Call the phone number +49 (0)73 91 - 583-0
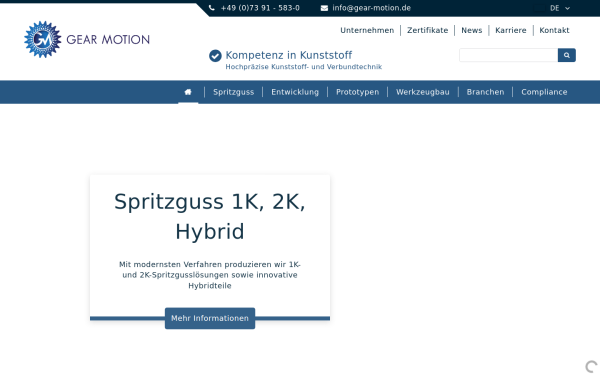Screen dimensions: 600x375 (260, 8)
